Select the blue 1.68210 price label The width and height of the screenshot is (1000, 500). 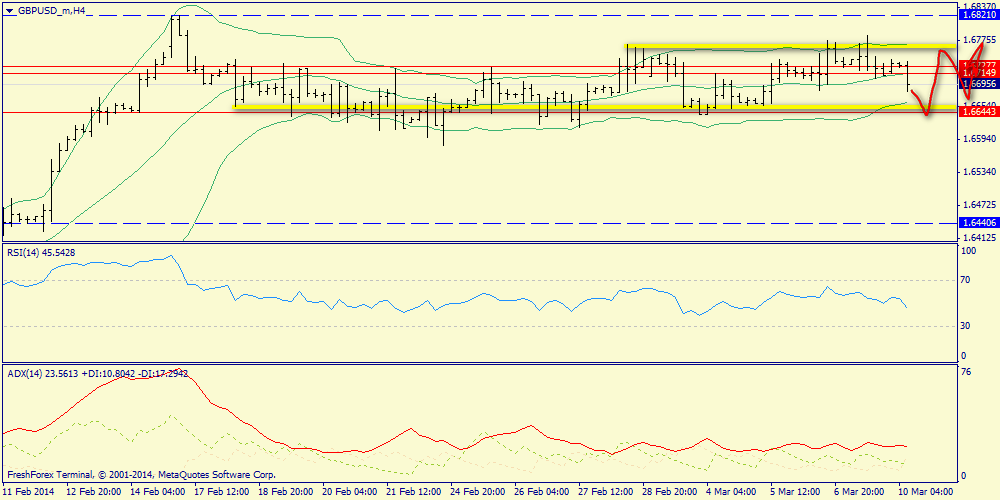(x=978, y=15)
